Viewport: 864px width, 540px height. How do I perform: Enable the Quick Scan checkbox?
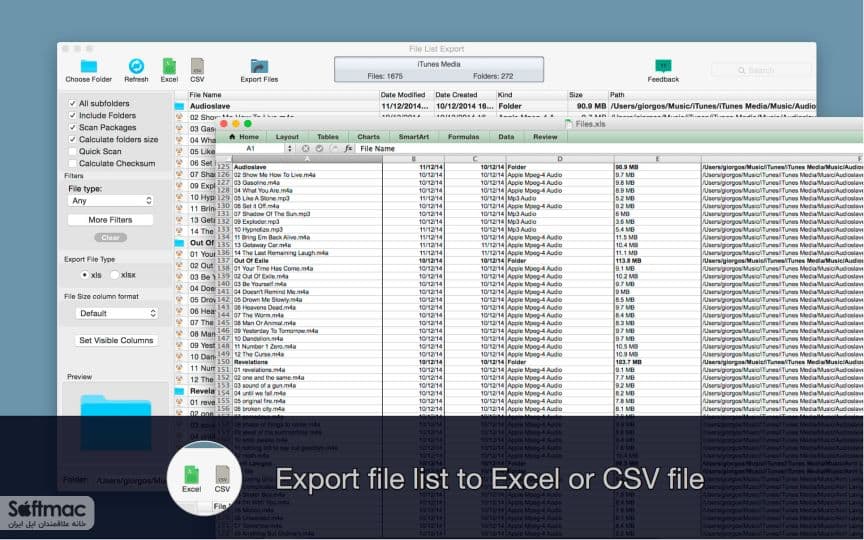pos(72,152)
